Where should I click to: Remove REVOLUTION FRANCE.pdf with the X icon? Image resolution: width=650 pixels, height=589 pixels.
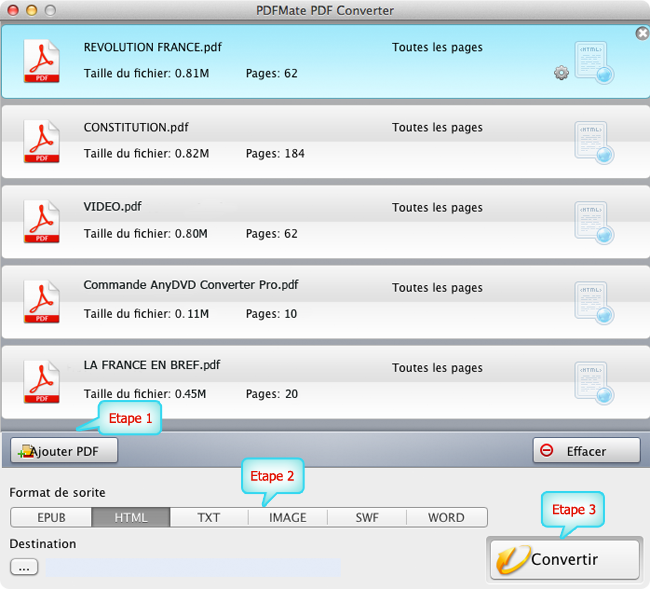(642, 33)
